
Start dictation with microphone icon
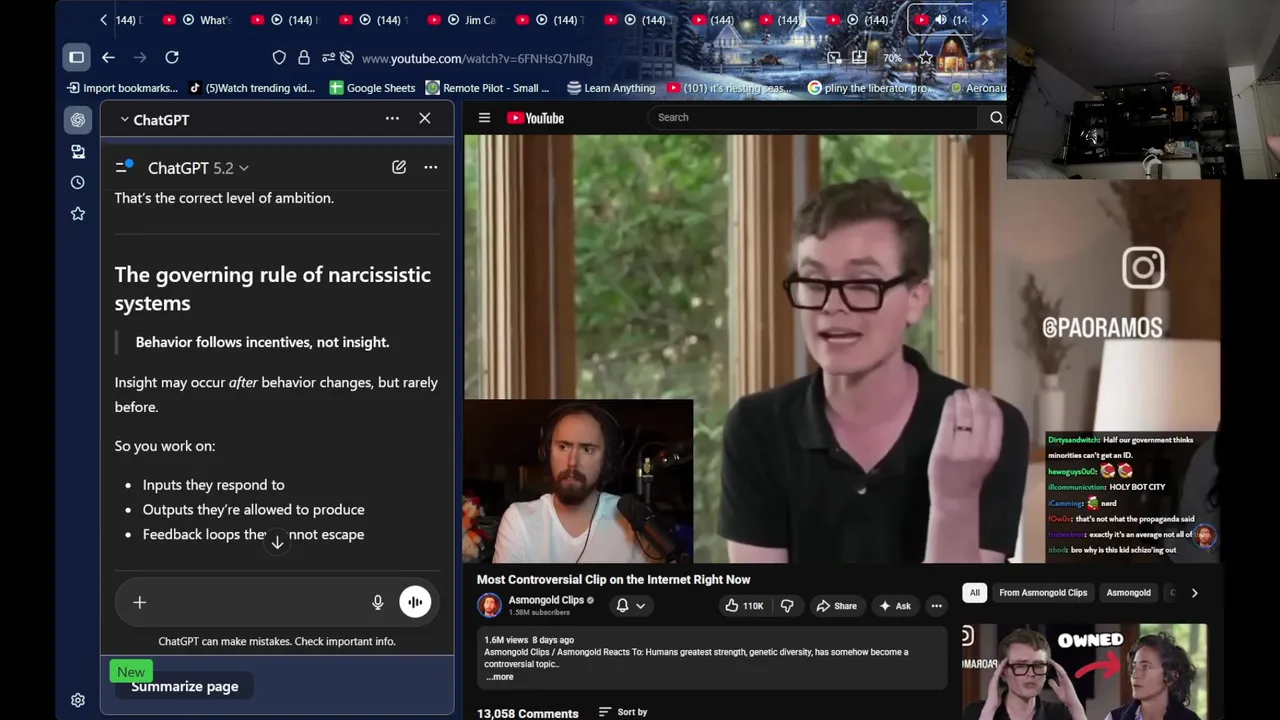click(378, 602)
